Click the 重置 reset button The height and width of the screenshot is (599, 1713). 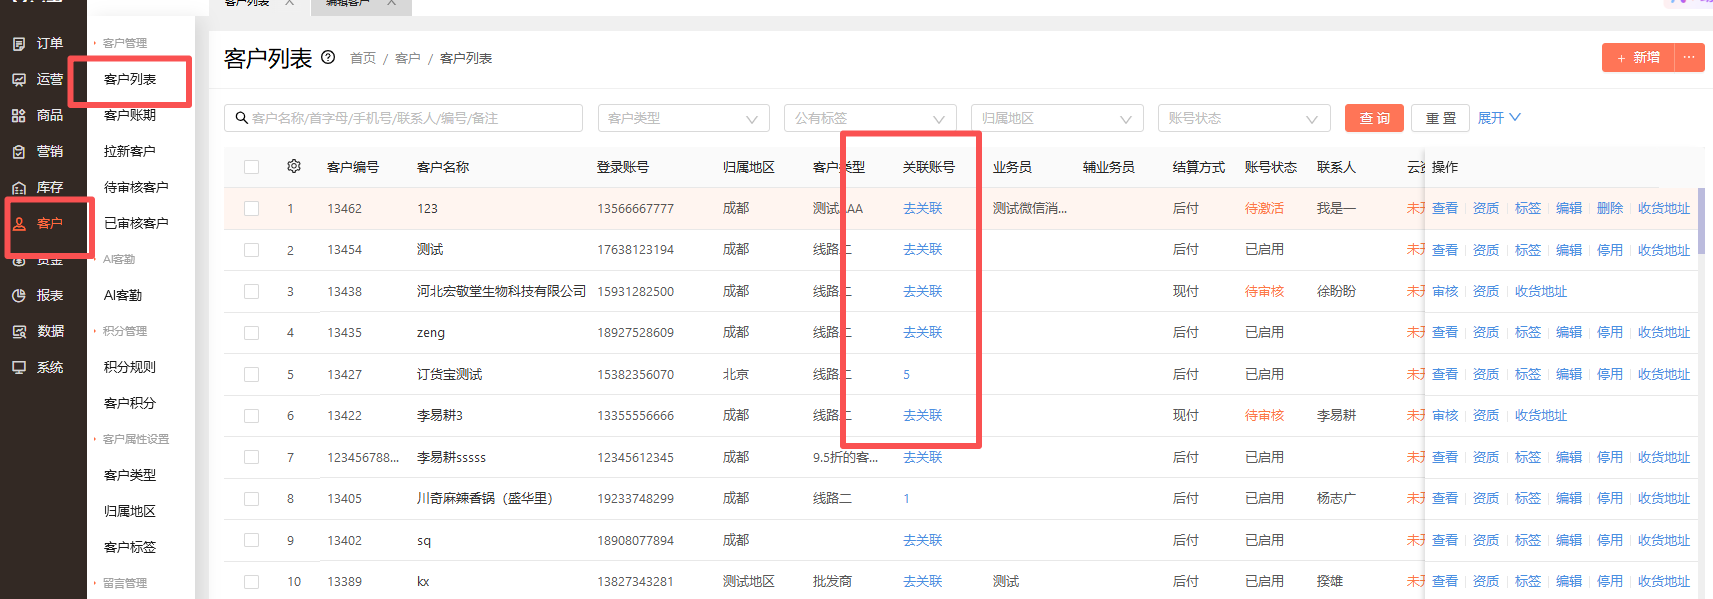(1441, 118)
